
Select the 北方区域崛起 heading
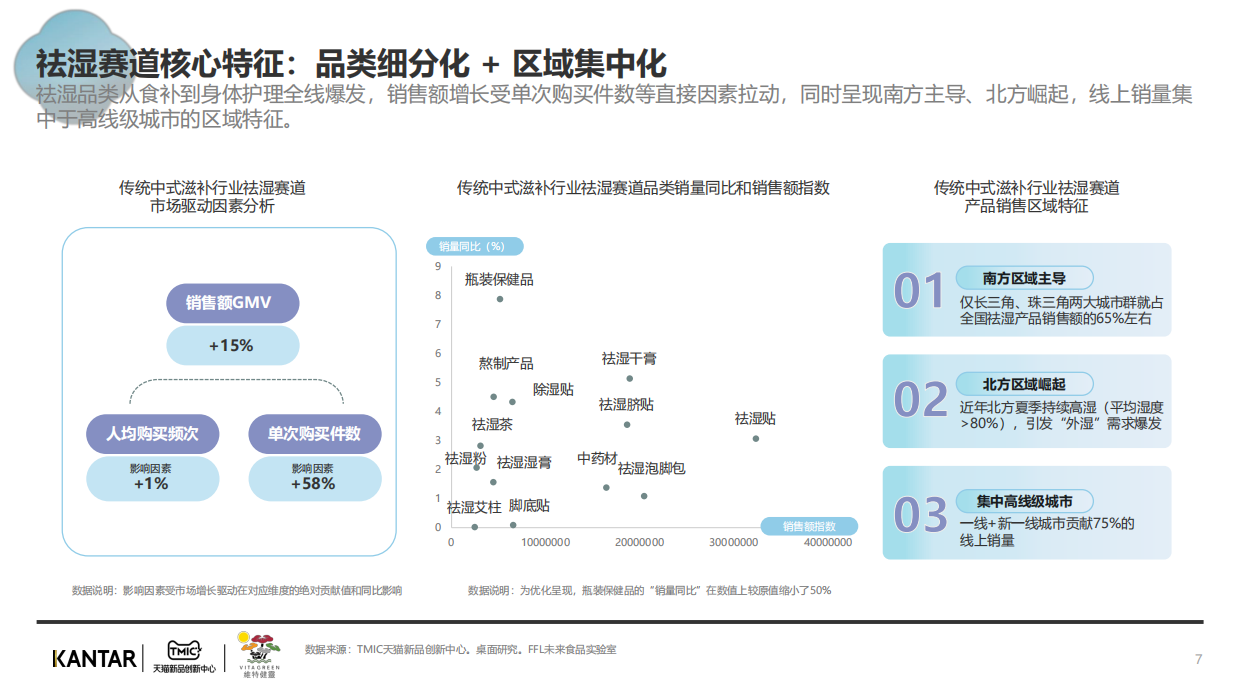(x=1024, y=383)
